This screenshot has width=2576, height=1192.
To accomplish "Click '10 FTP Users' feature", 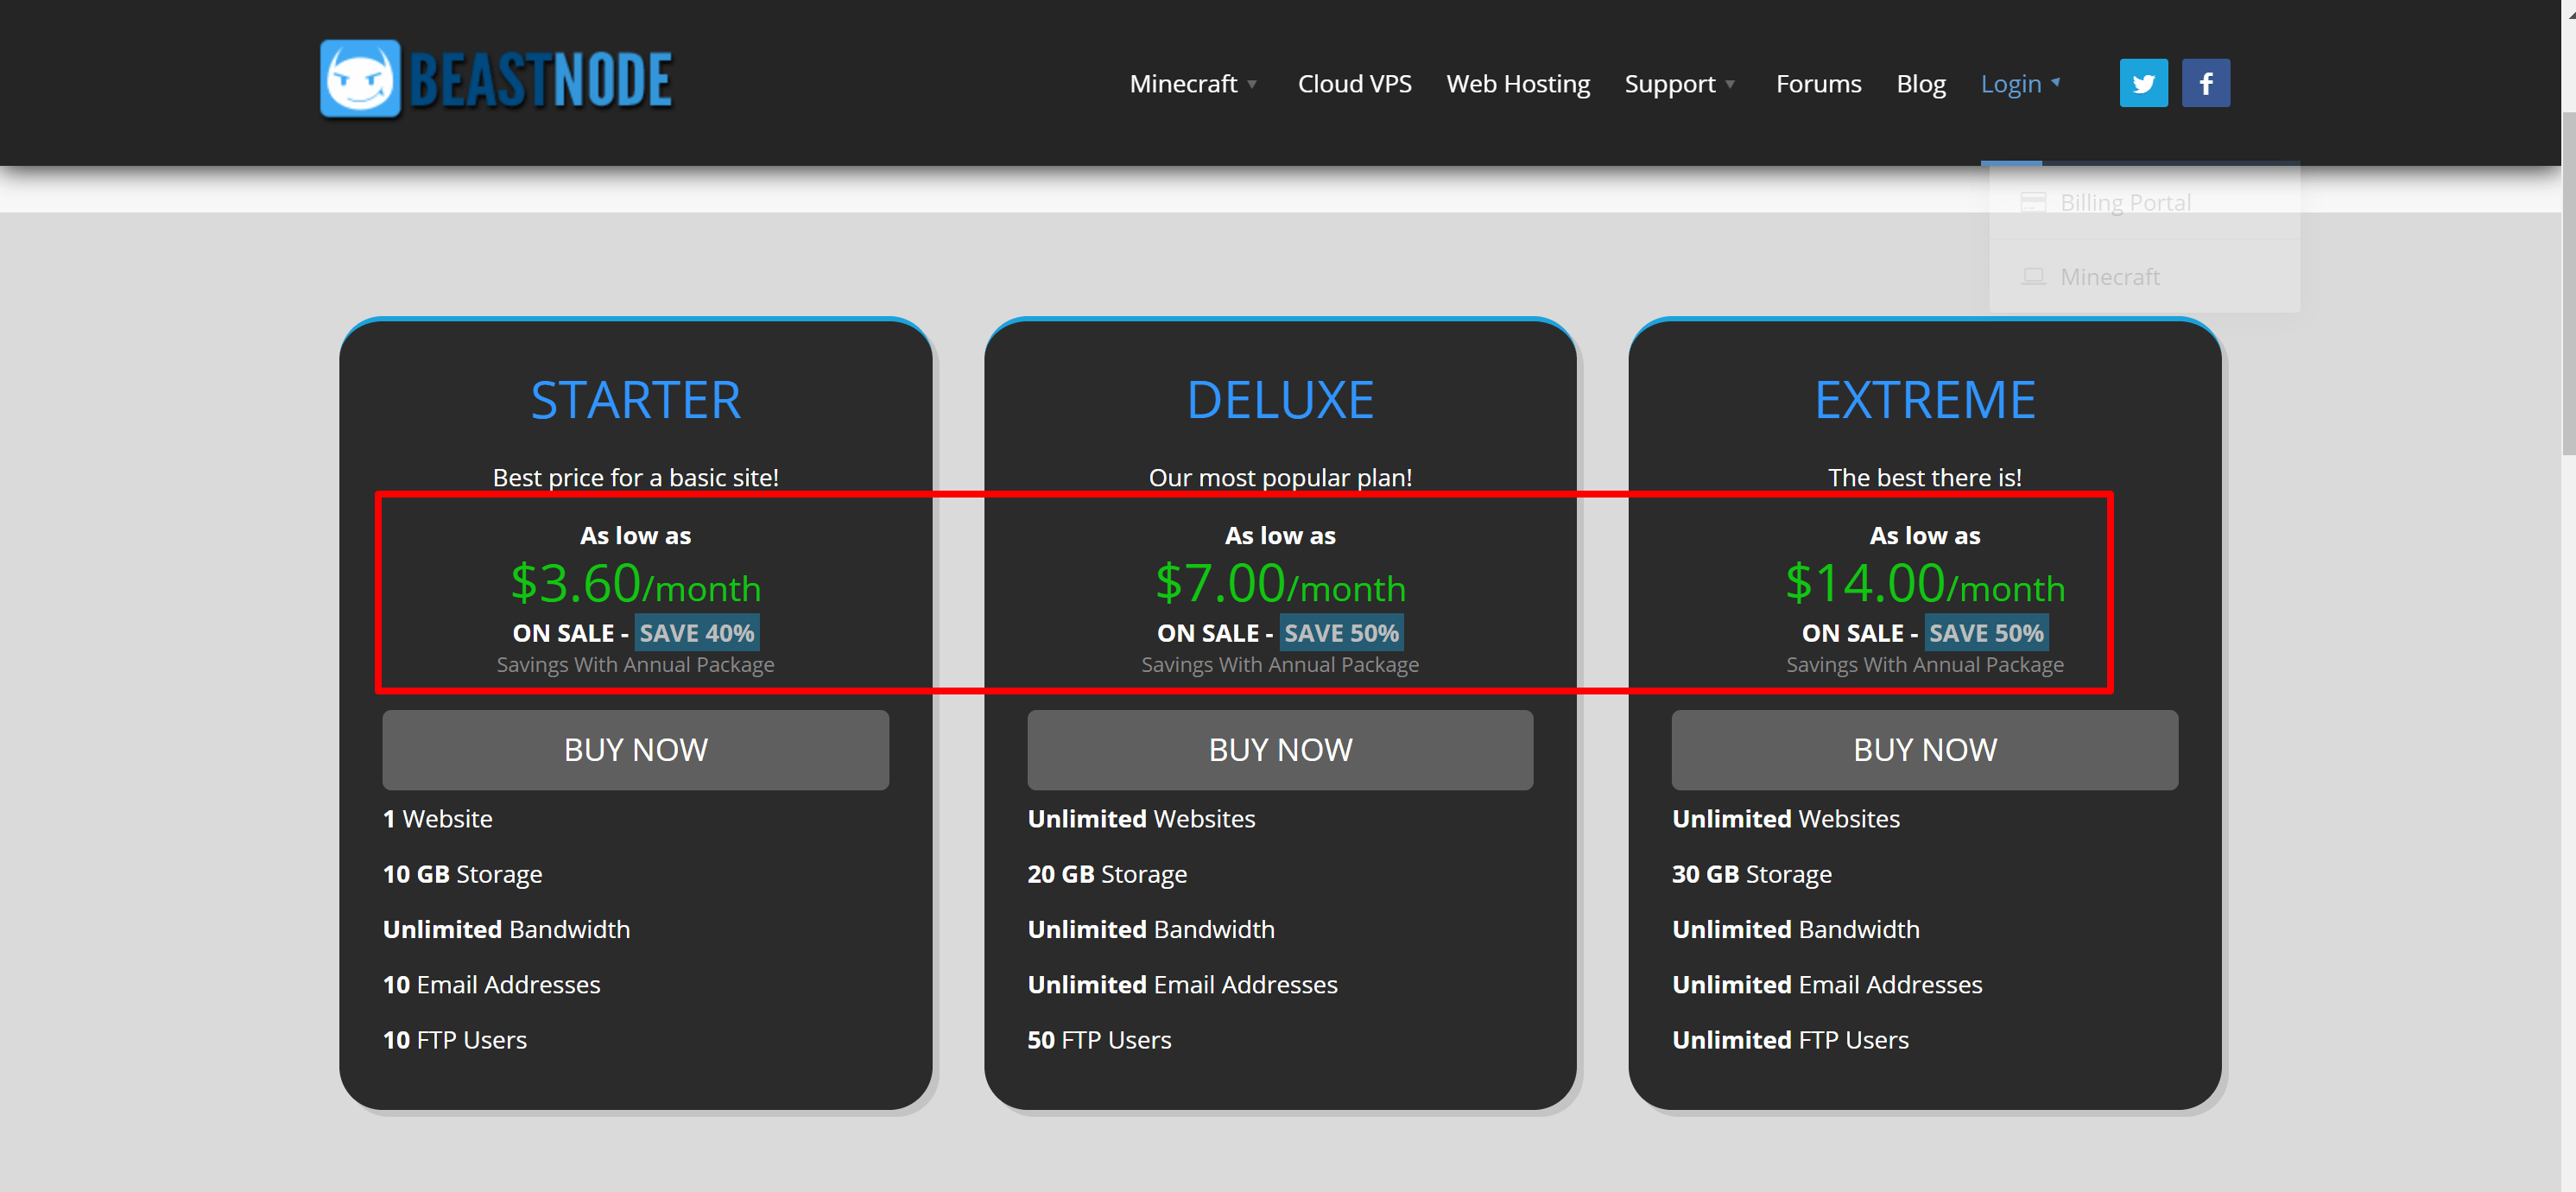I will click(454, 1039).
